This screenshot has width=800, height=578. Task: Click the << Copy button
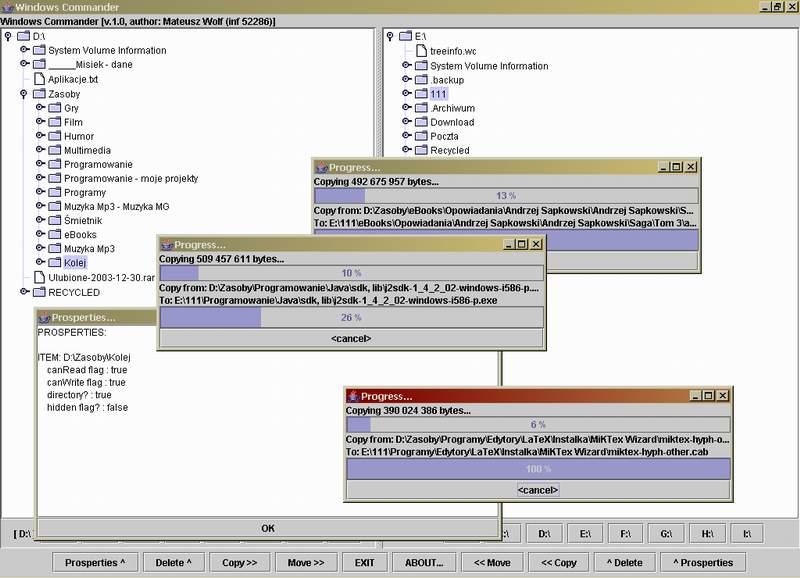click(559, 563)
